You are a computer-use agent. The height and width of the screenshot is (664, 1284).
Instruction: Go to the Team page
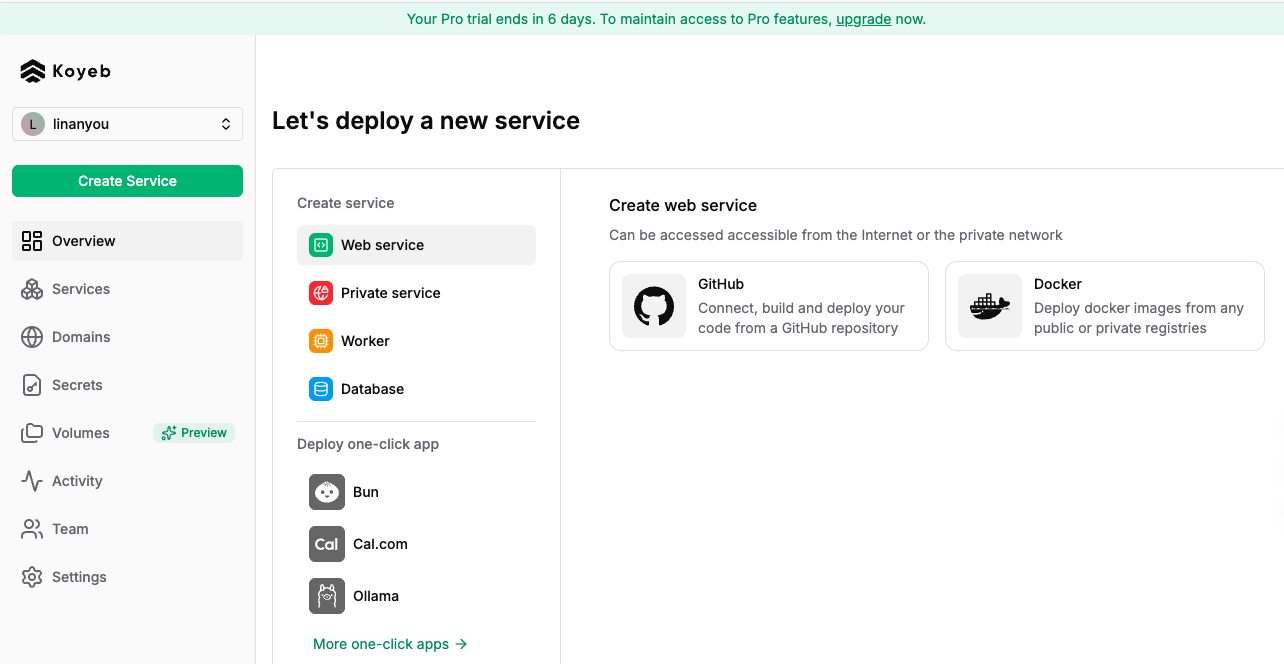70,529
